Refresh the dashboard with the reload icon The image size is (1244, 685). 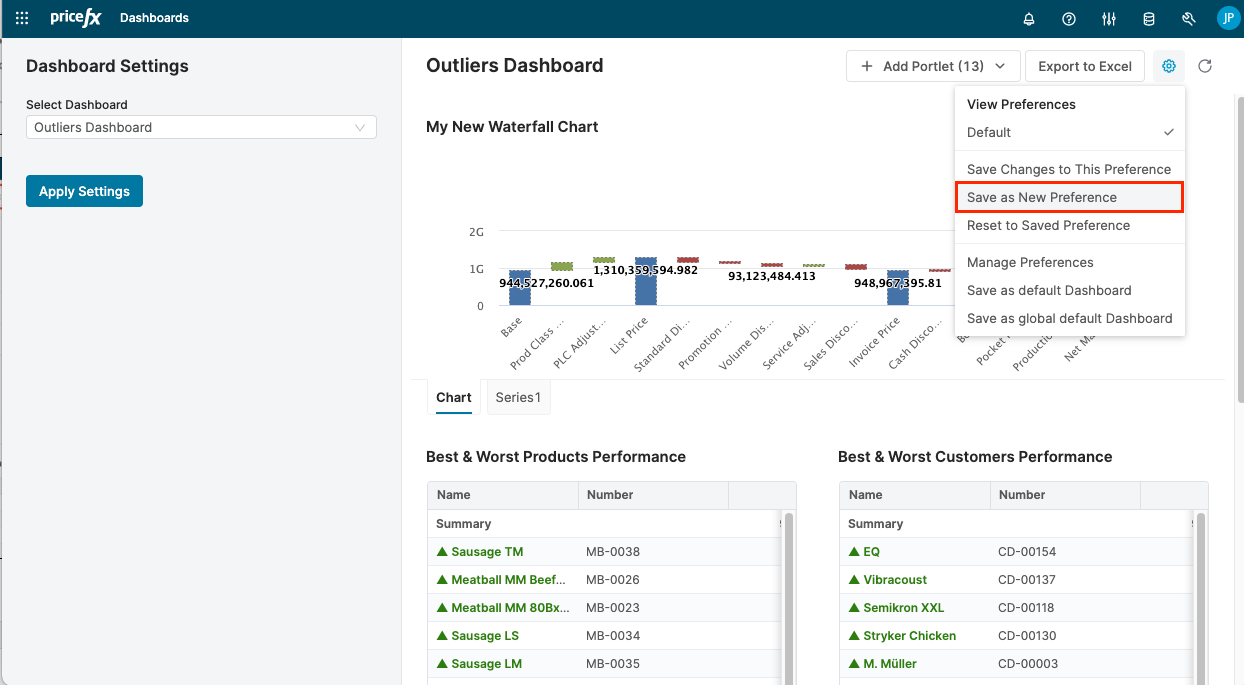1205,66
